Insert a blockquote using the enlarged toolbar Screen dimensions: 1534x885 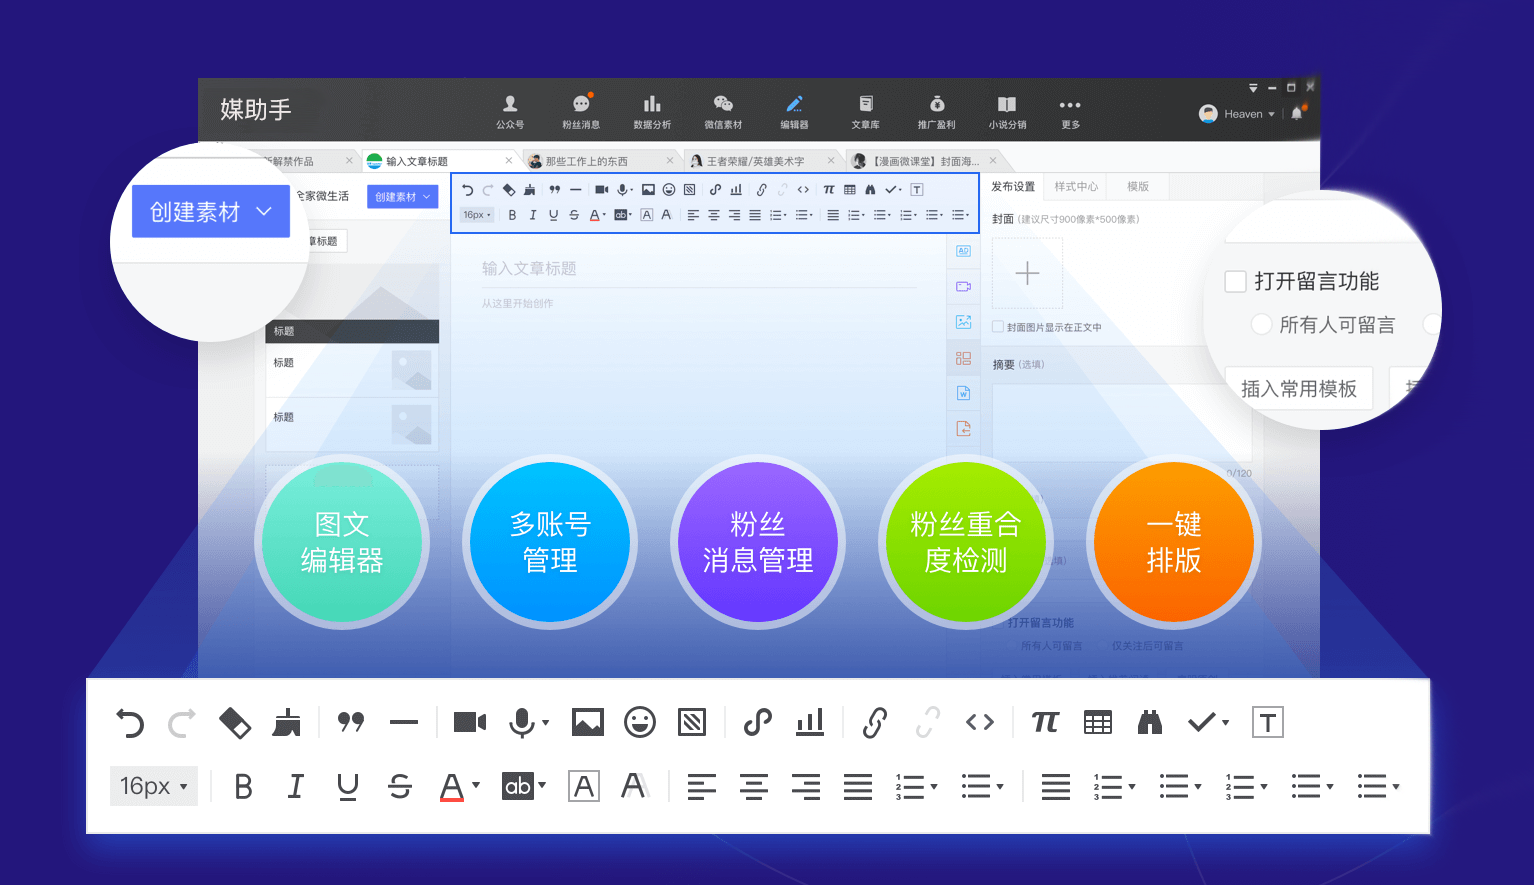351,722
